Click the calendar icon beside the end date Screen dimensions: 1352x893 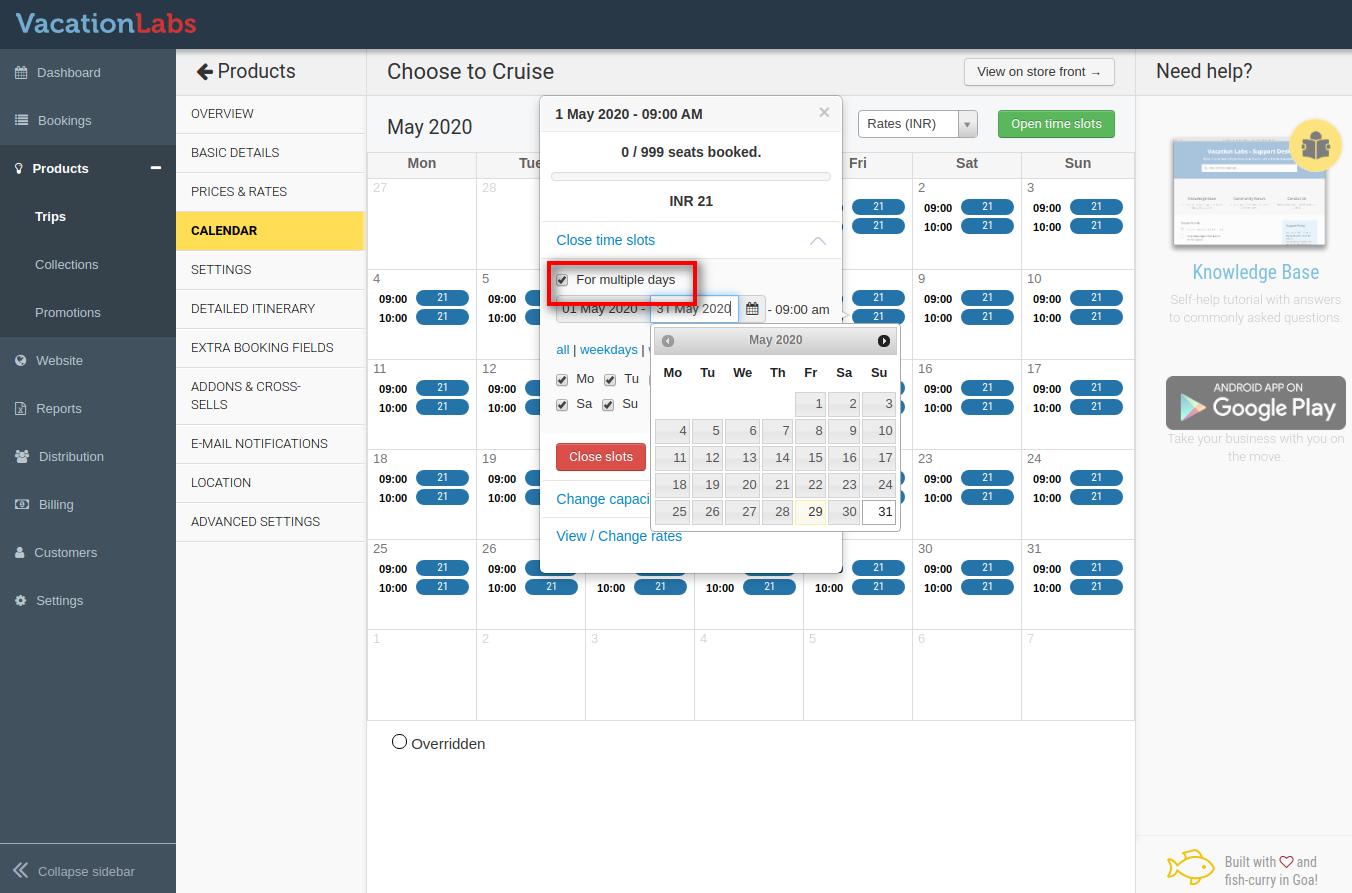coord(752,309)
